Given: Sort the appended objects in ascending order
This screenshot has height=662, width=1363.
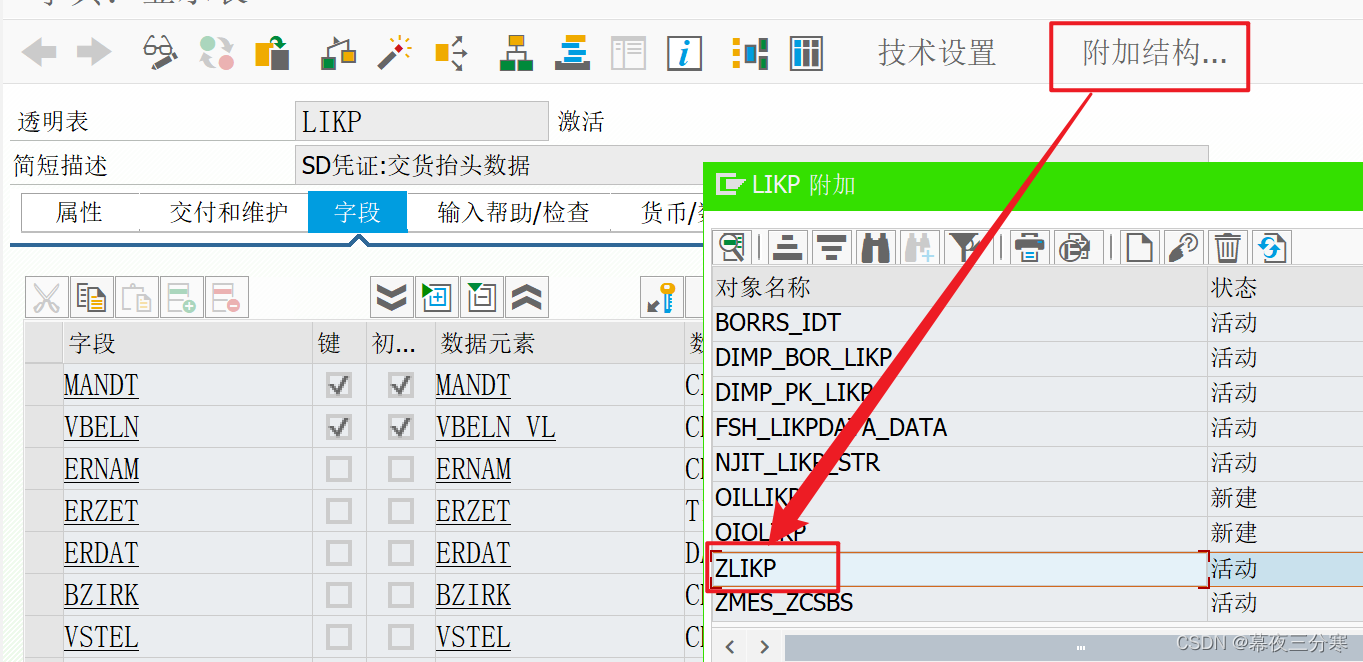Looking at the screenshot, I should (787, 247).
